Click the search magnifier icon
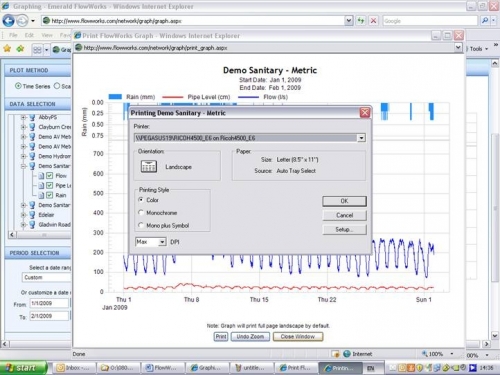Screen dimensions: 500x375 [x=485, y=21]
